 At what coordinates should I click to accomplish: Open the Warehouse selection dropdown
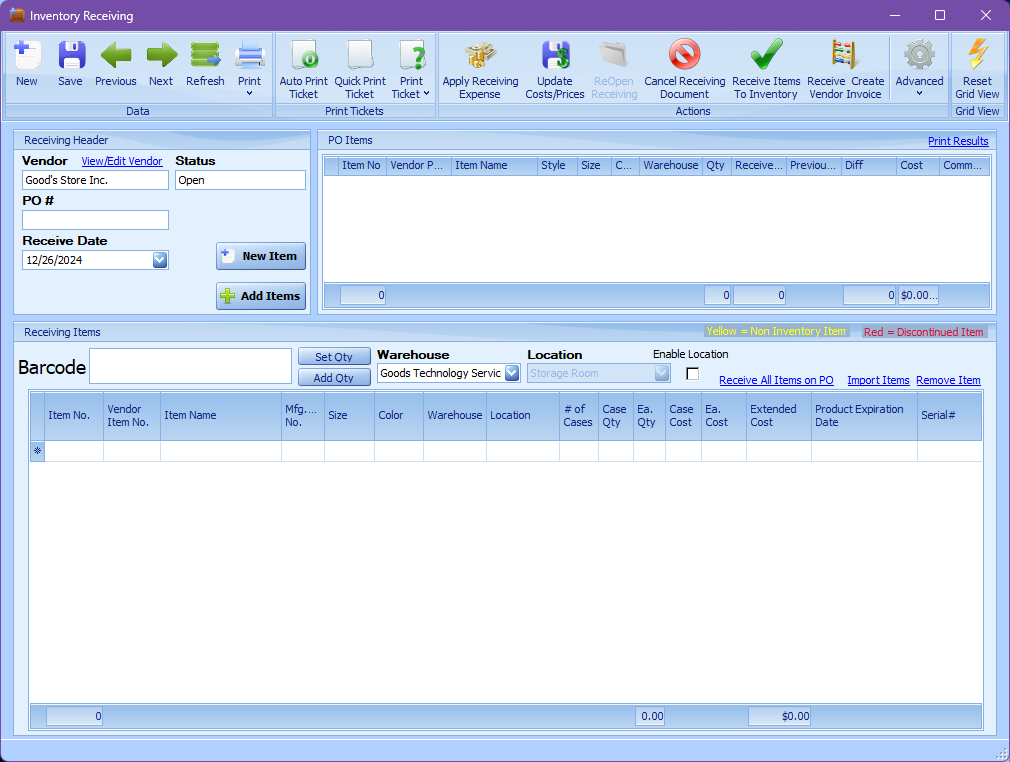pyautogui.click(x=511, y=373)
